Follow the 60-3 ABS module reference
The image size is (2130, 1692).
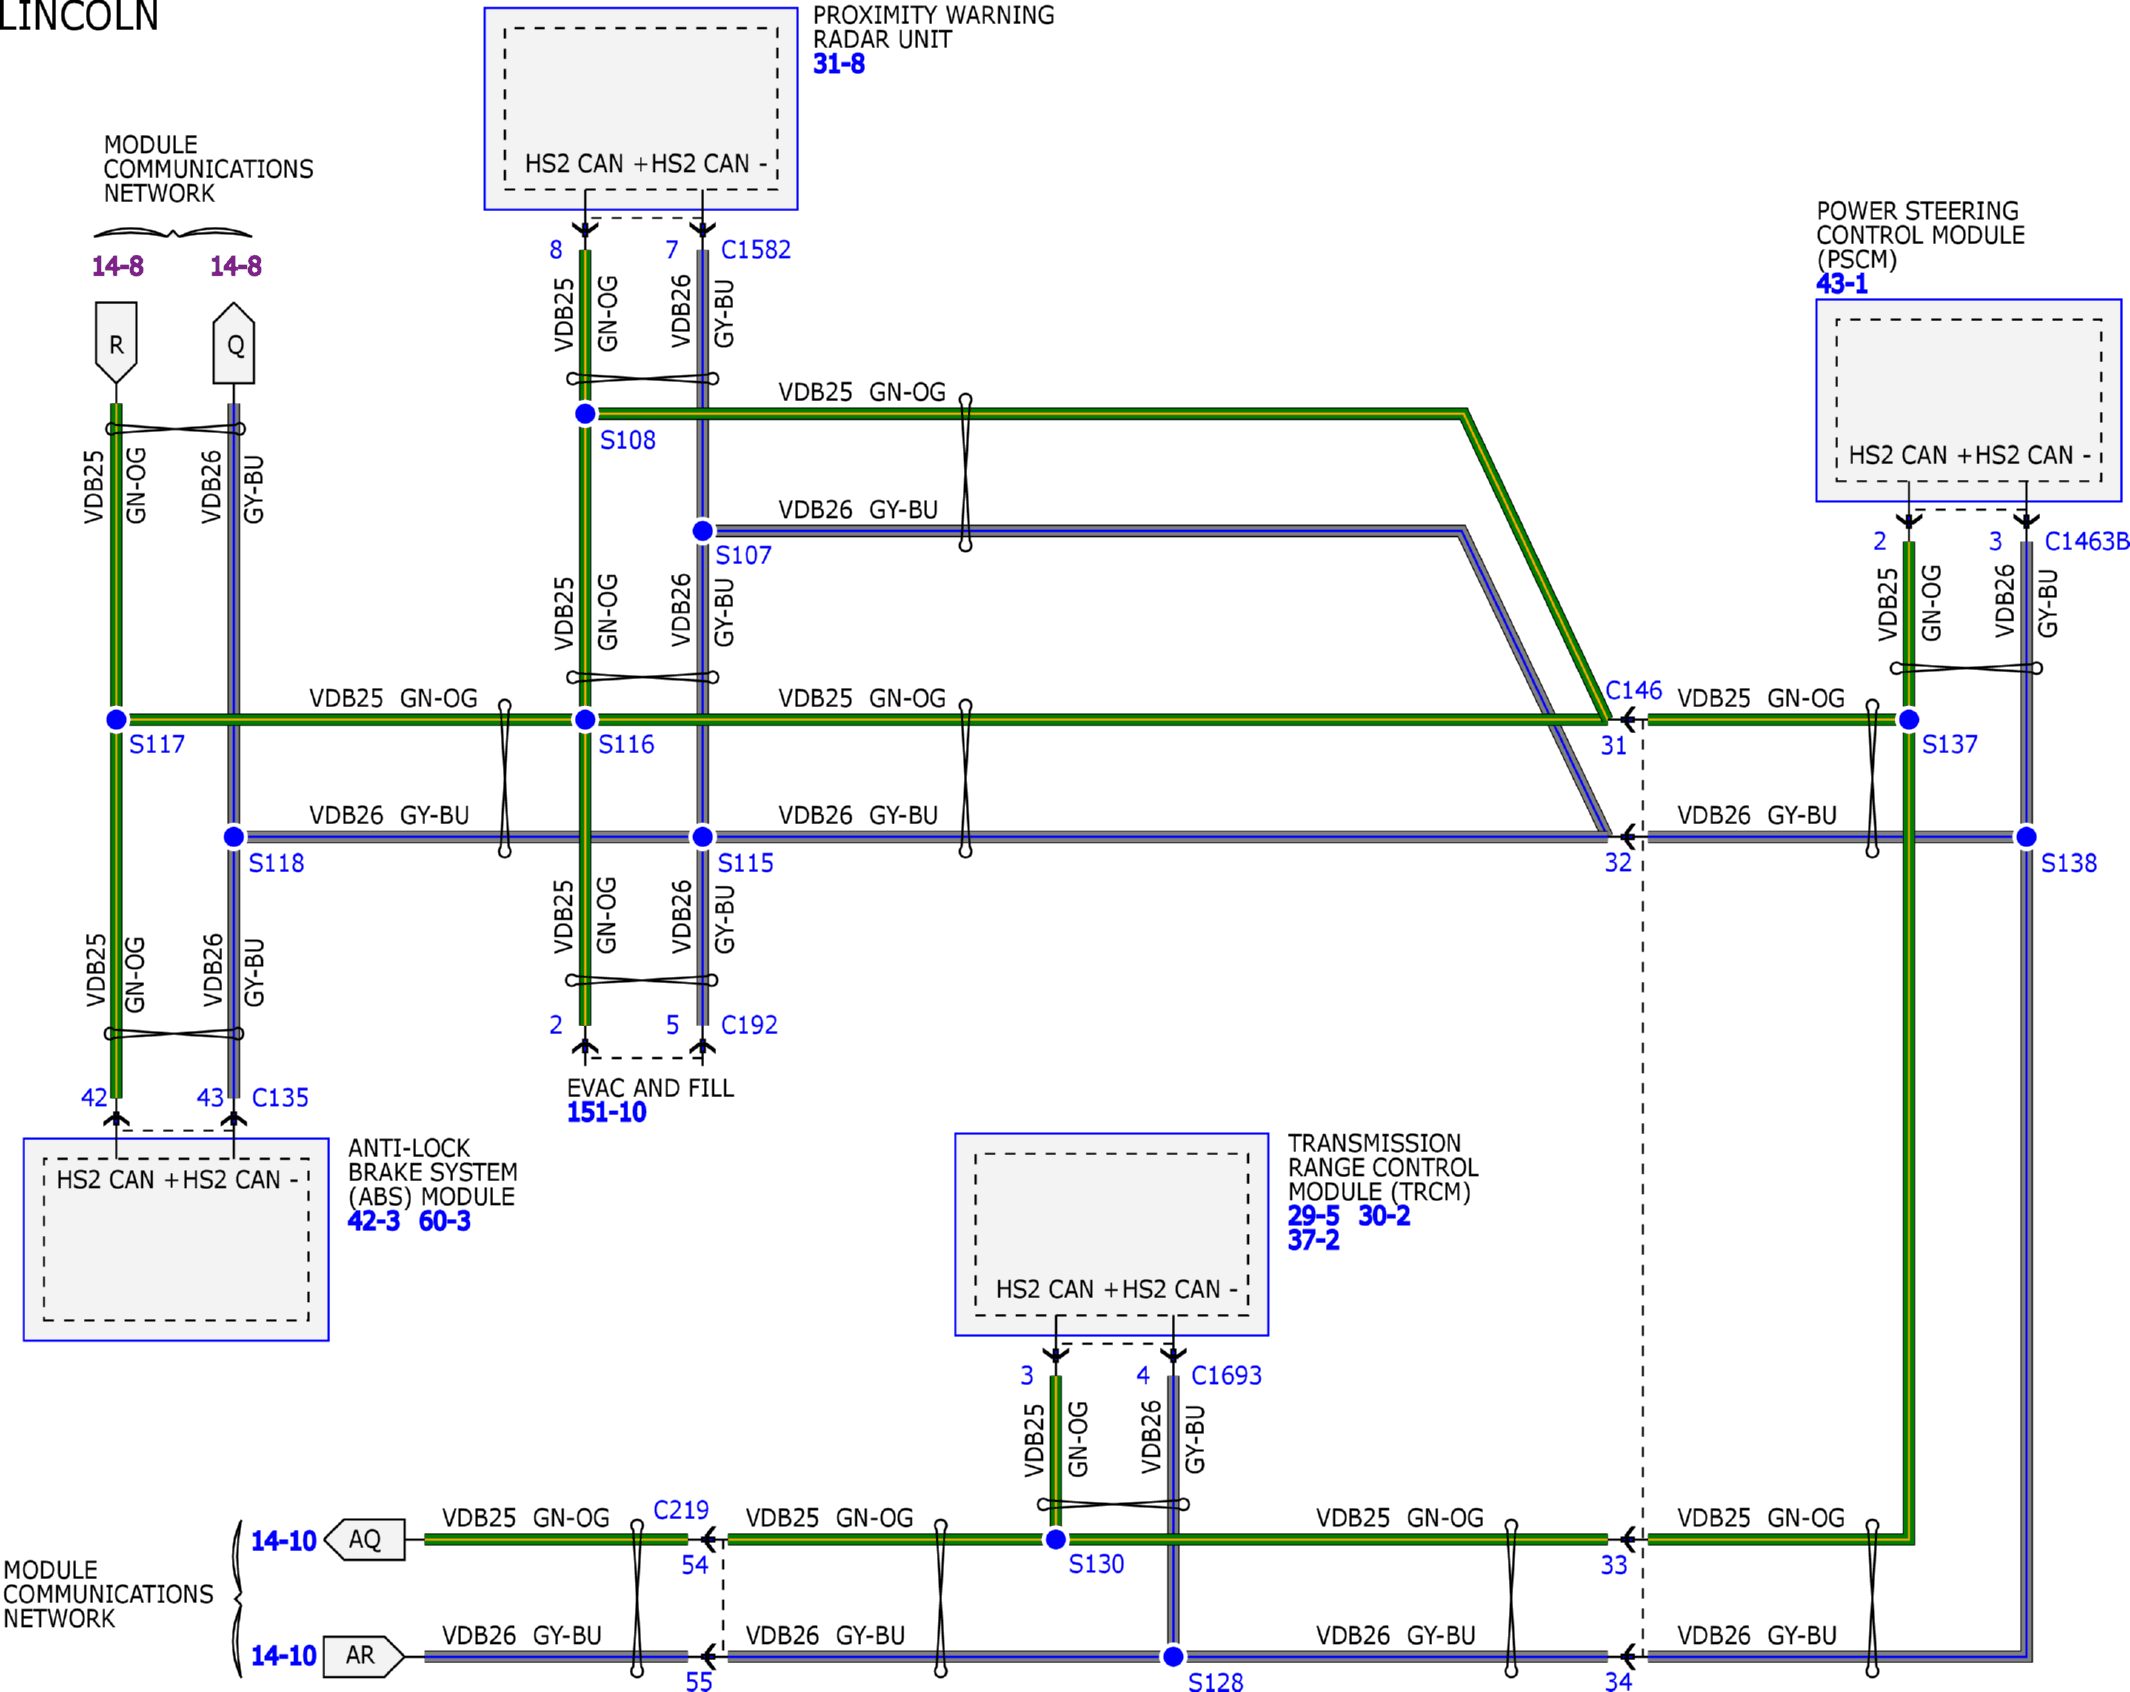tap(444, 1221)
